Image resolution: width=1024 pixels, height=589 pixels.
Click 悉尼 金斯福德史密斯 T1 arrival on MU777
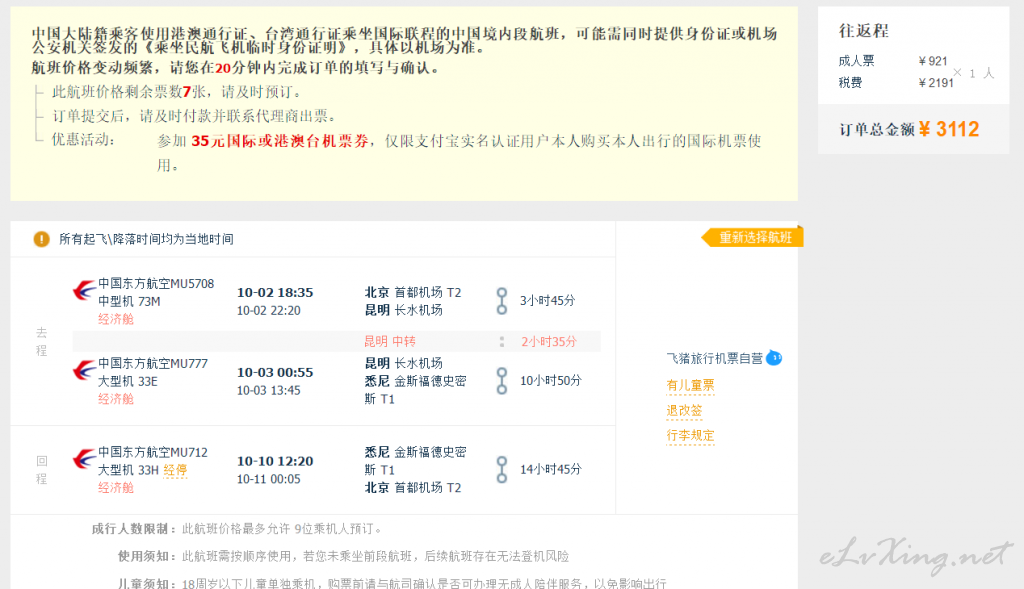[415, 390]
